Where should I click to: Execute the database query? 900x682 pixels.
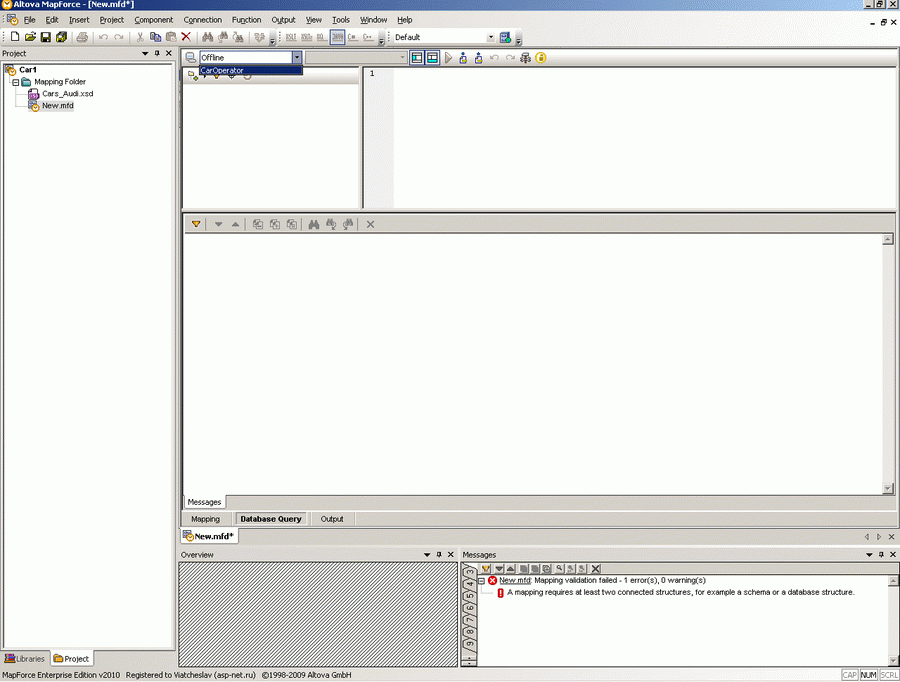coord(448,58)
